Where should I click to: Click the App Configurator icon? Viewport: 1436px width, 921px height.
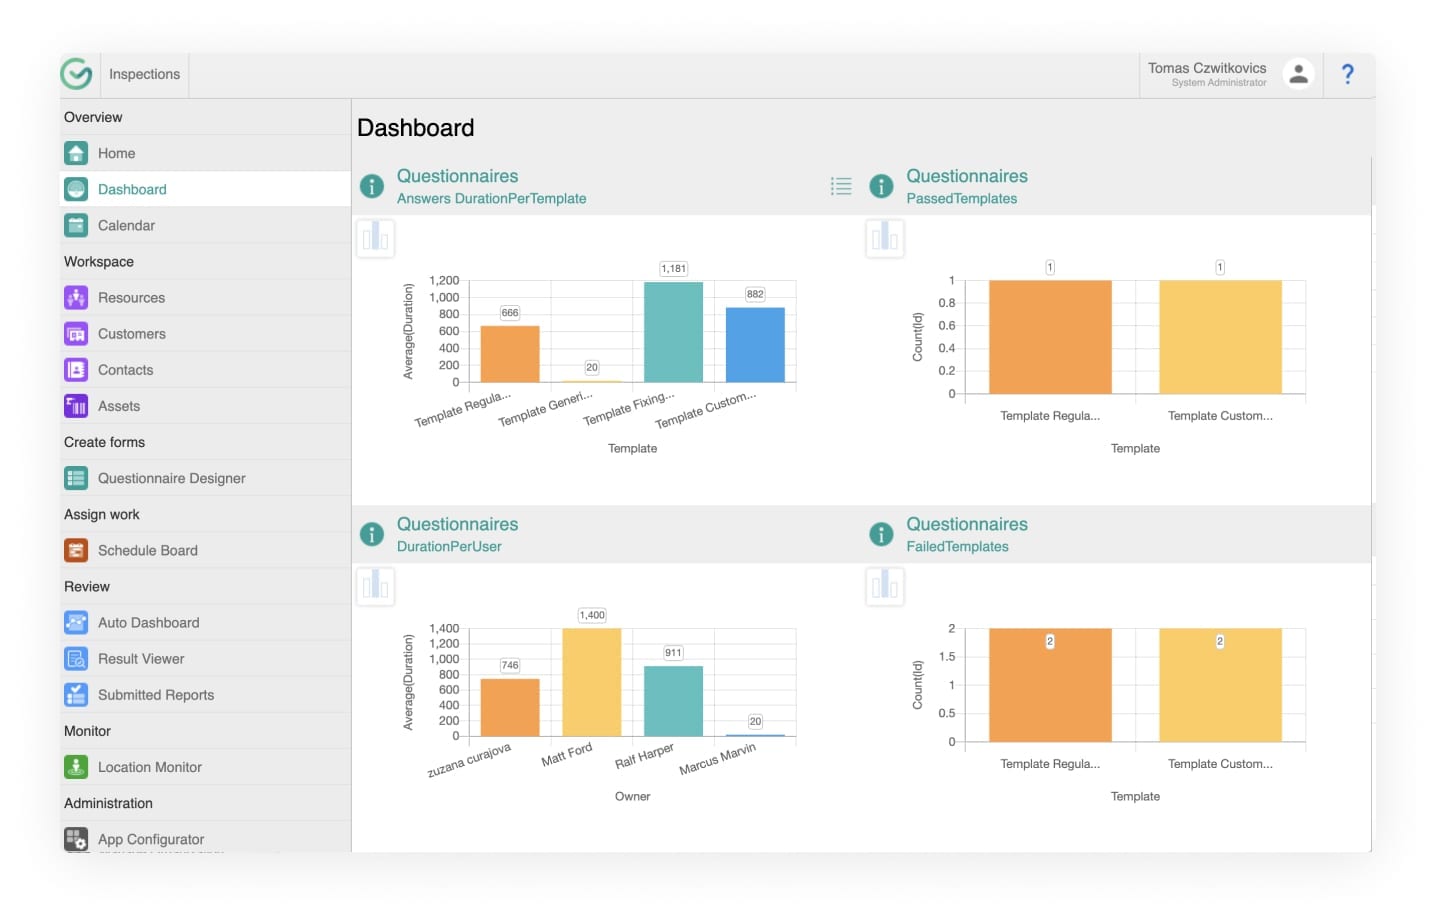pos(76,839)
